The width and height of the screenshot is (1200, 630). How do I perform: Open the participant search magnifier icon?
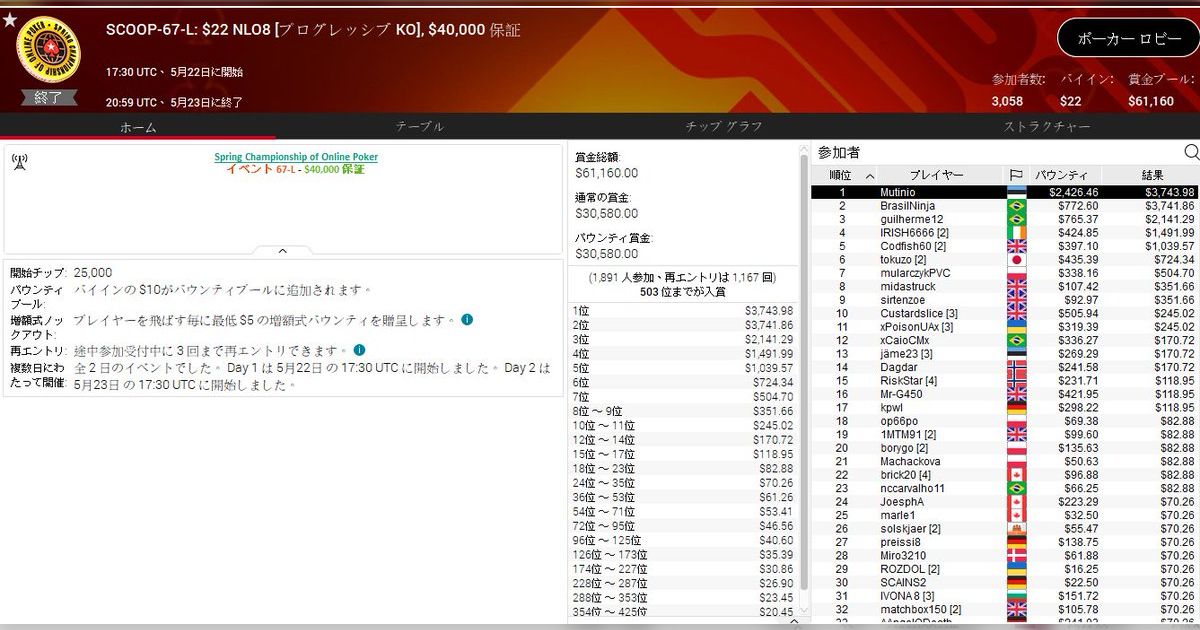1191,152
